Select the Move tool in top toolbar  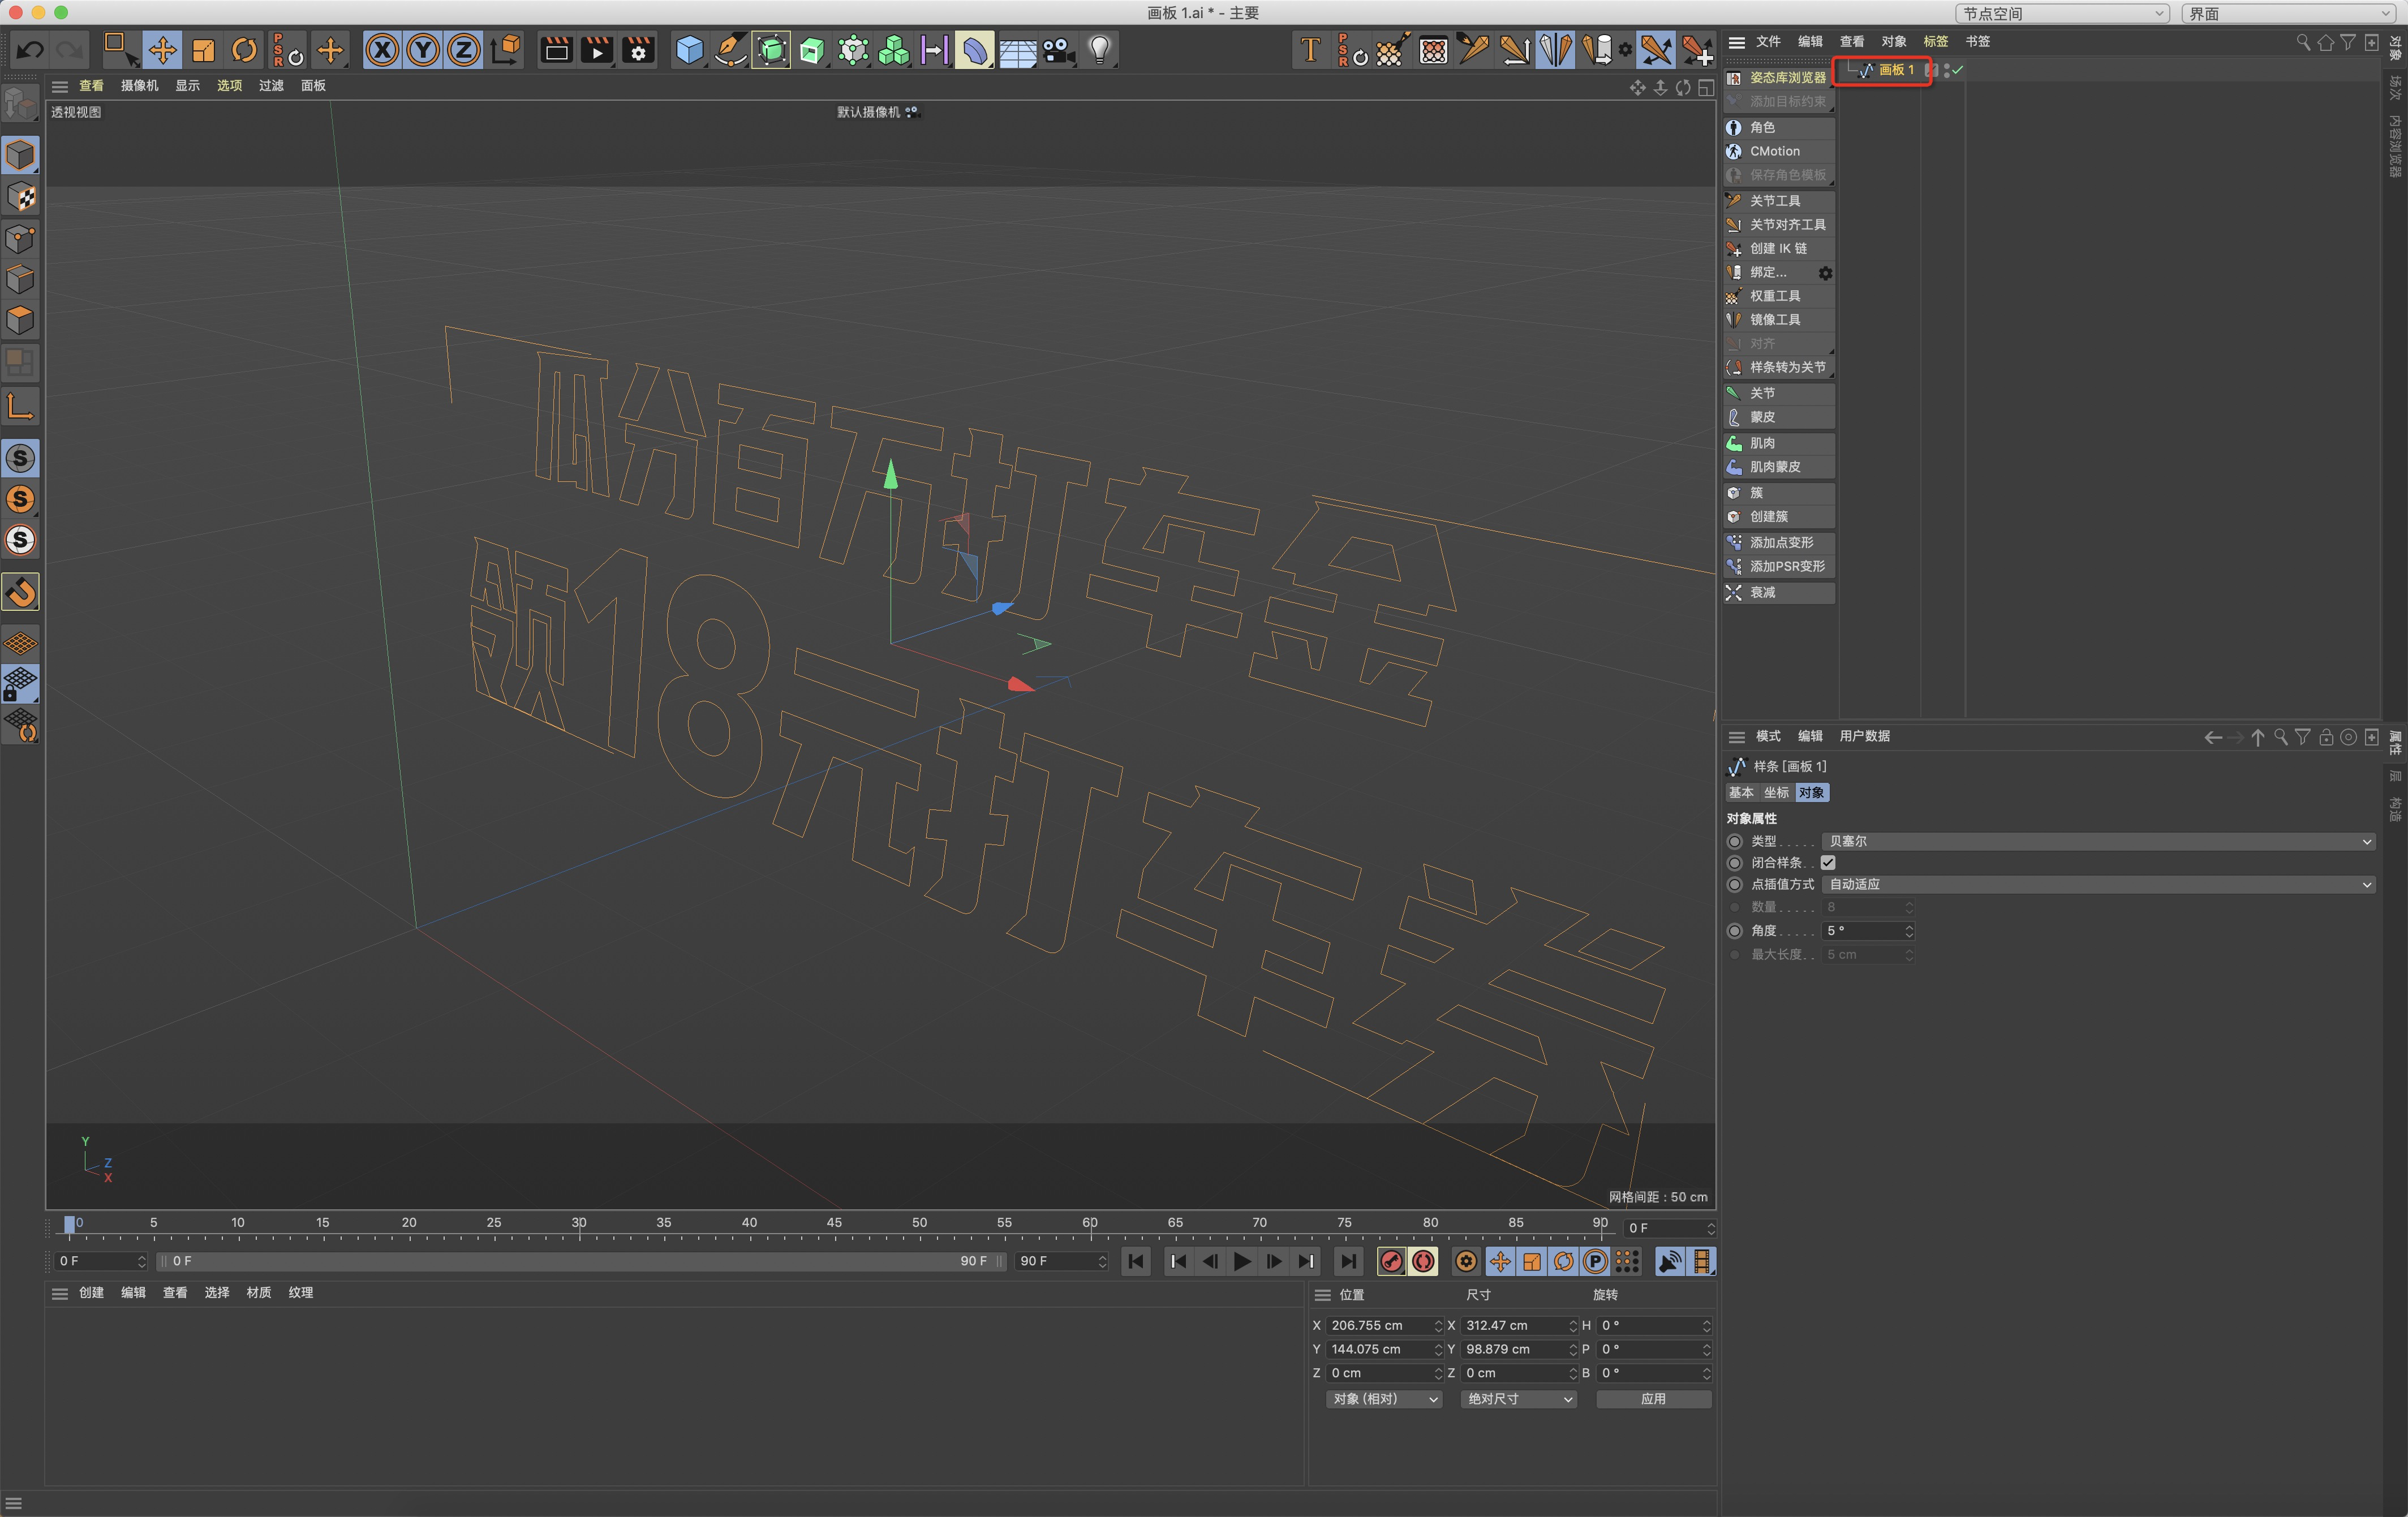pyautogui.click(x=162, y=49)
